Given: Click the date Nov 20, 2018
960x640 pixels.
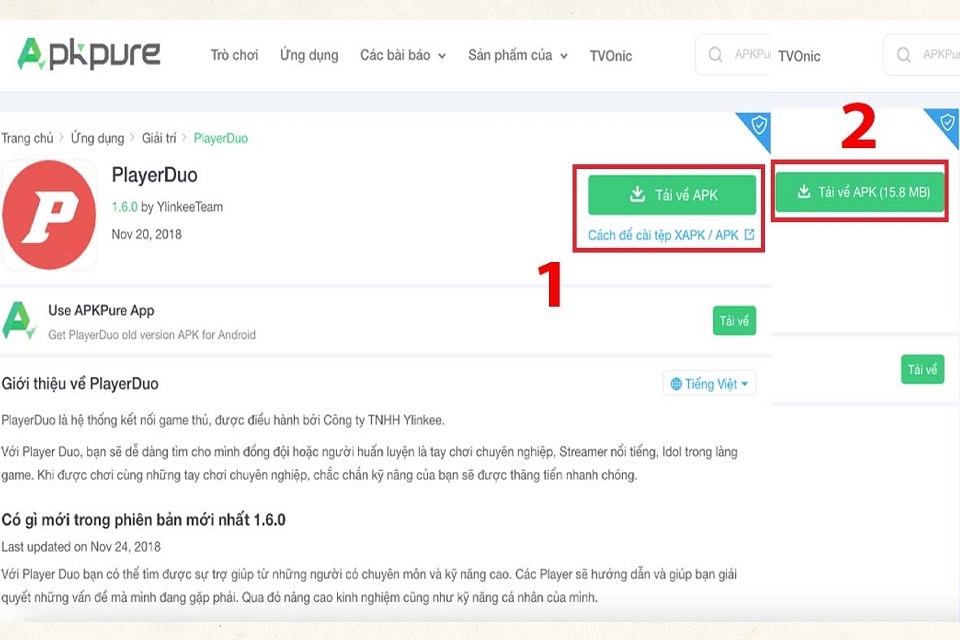Looking at the screenshot, I should (146, 234).
